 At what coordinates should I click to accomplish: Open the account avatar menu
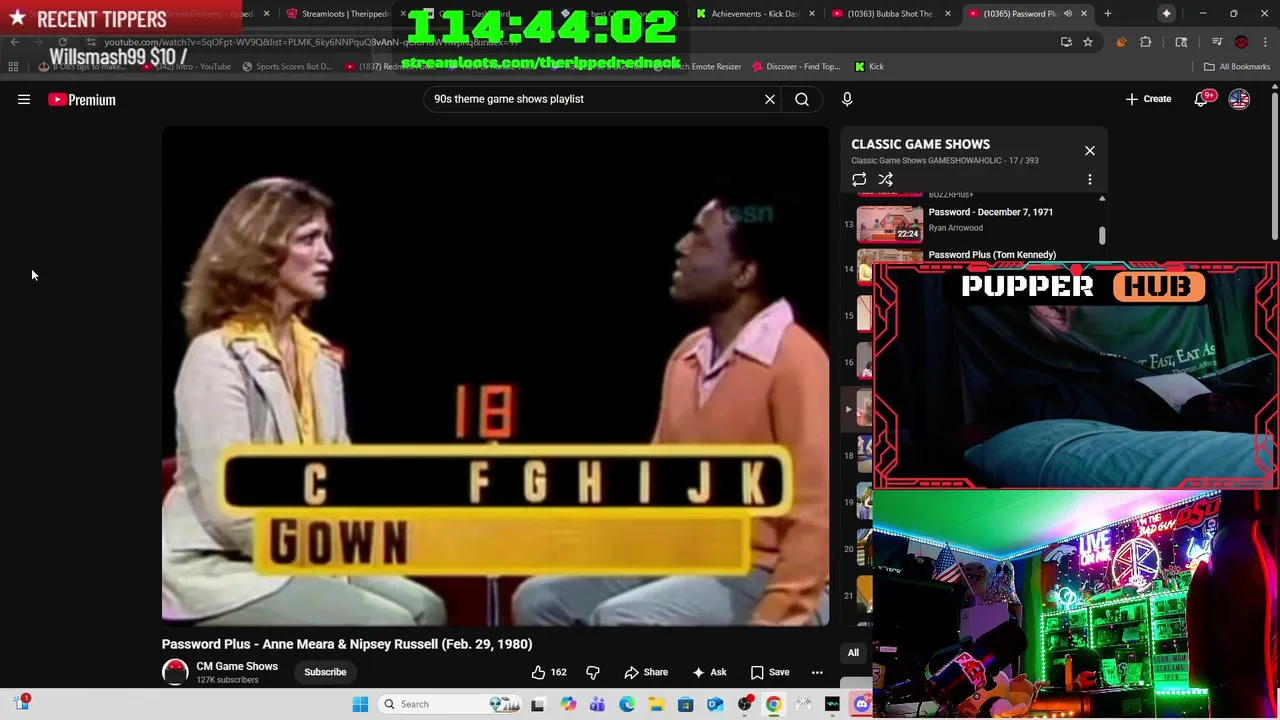click(x=1239, y=99)
